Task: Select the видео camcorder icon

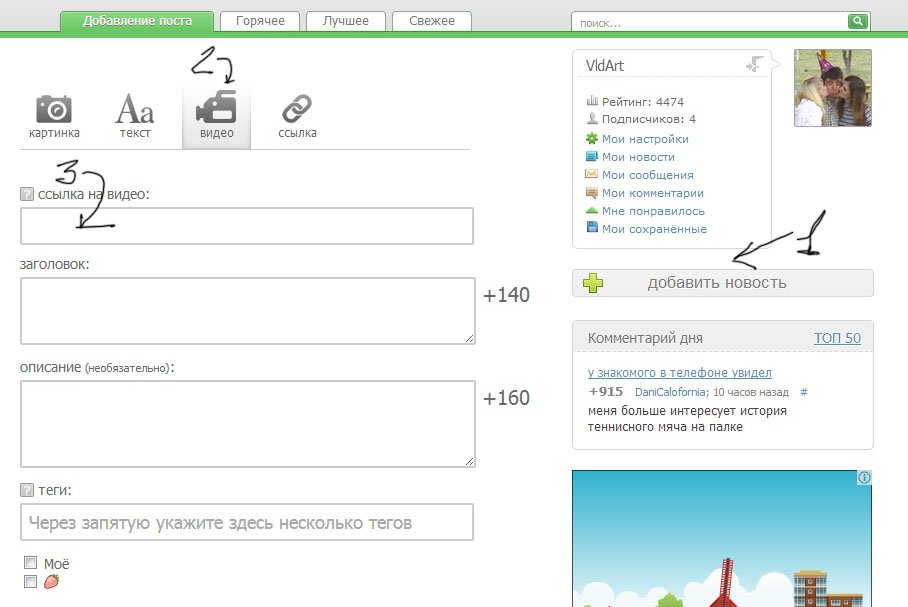Action: (x=216, y=107)
